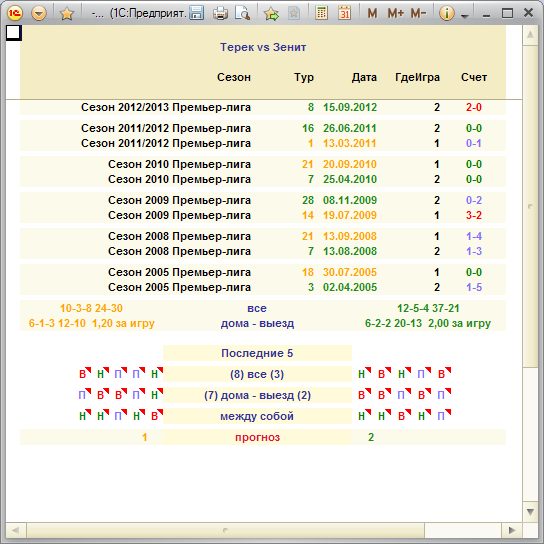Screen dimensions: 544x544
Task: Click the date 15.09.2012
Action: click(350, 107)
